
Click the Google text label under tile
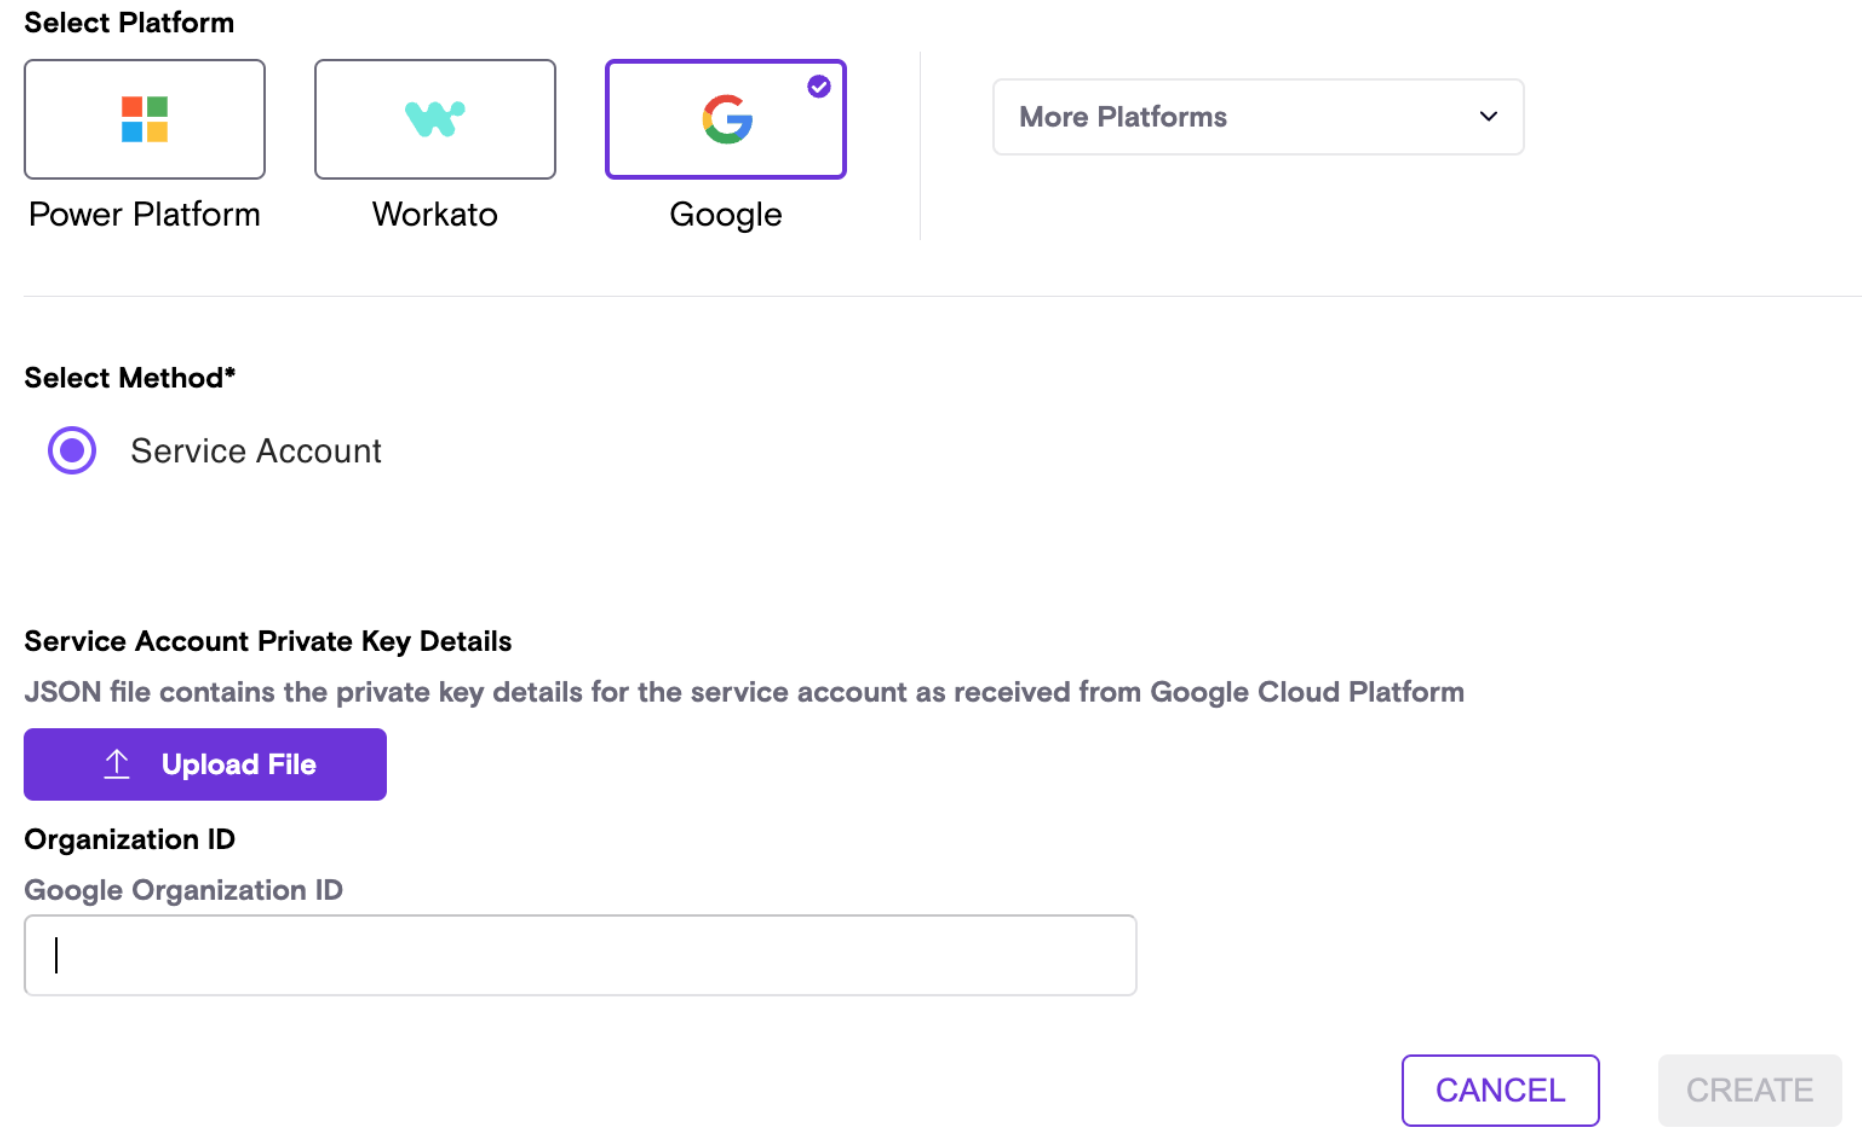pyautogui.click(x=726, y=214)
